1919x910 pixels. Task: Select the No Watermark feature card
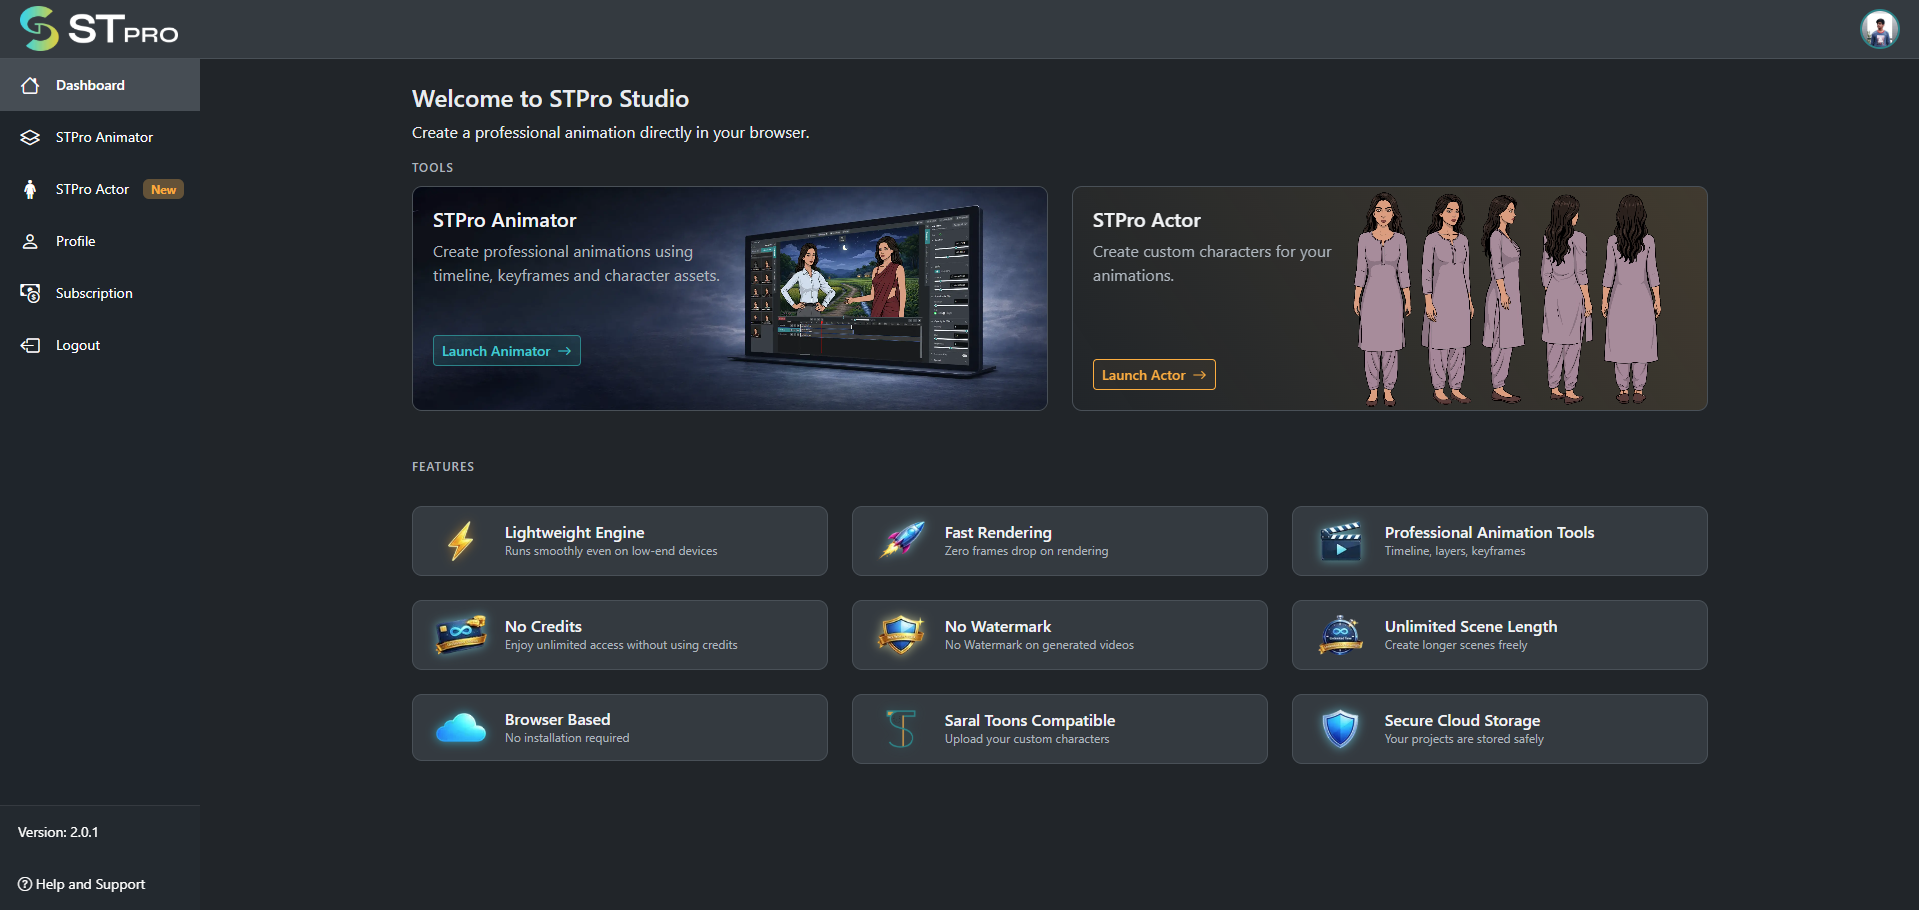pos(1059,635)
